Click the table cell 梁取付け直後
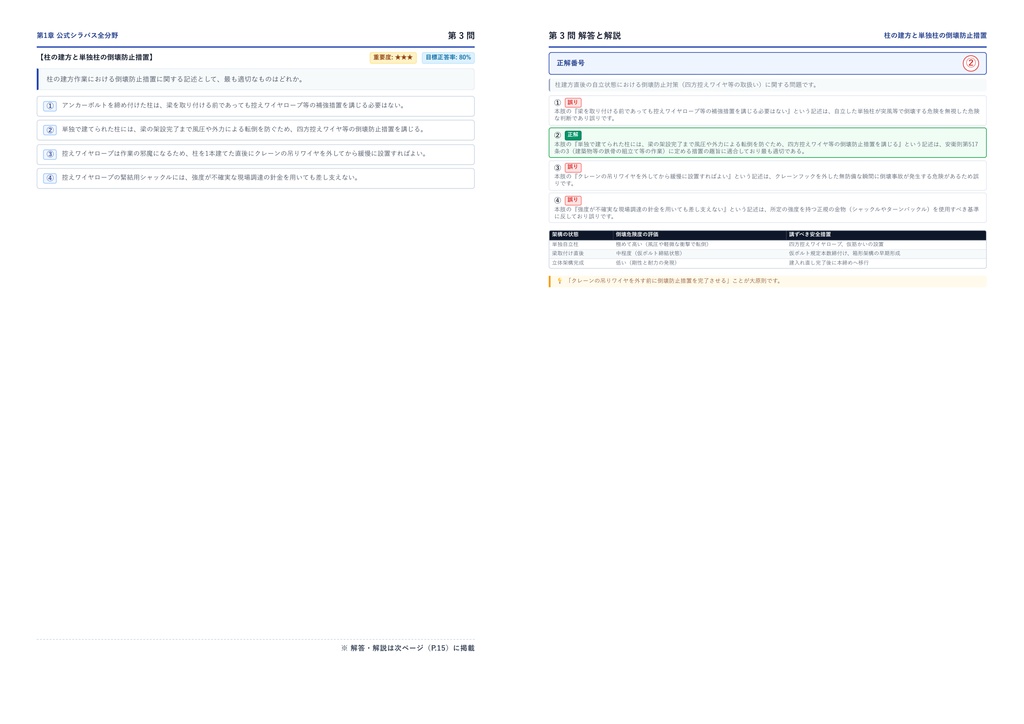 click(568, 253)
